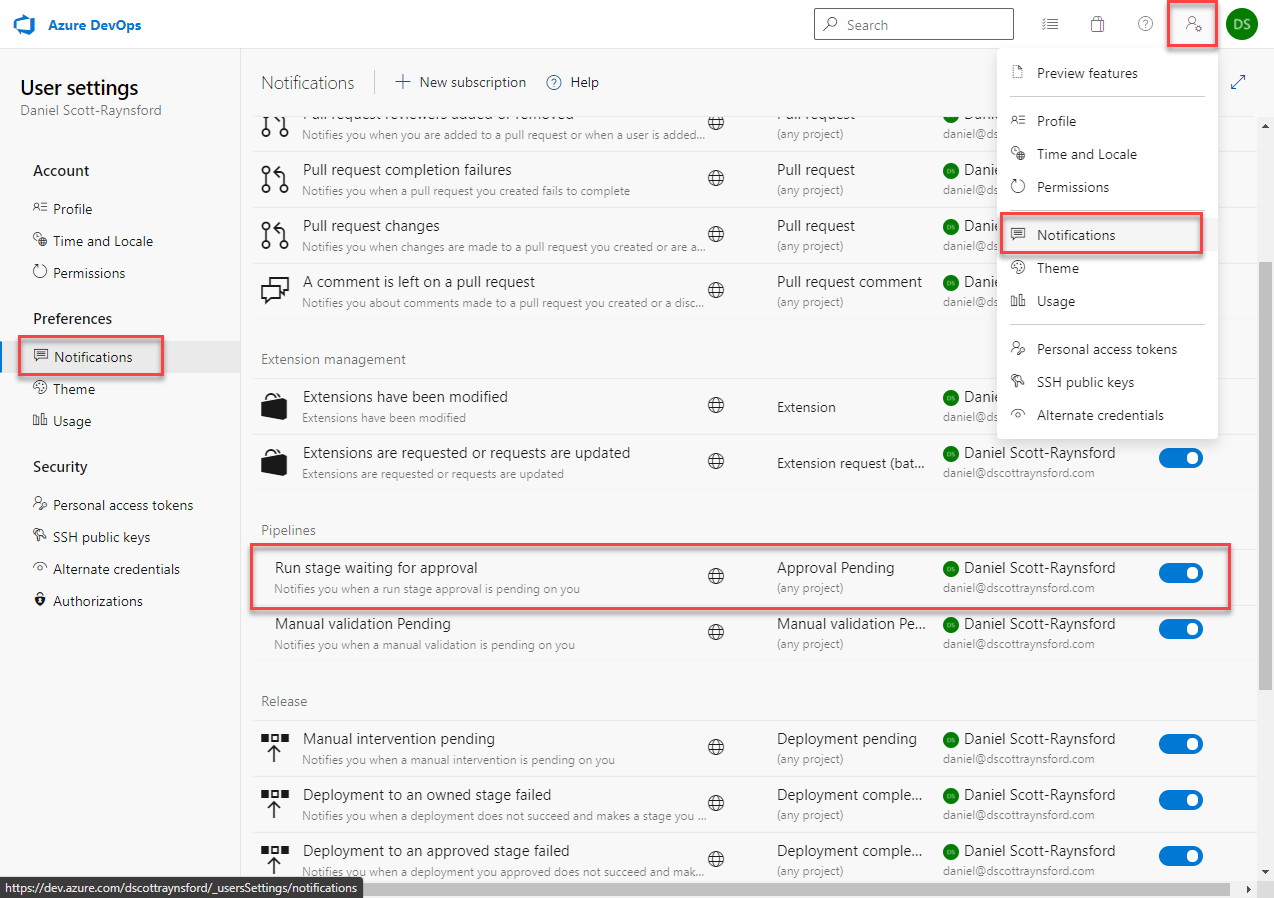Toggle Manual validation Pending subscription switch
This screenshot has width=1274, height=898.
click(1180, 629)
